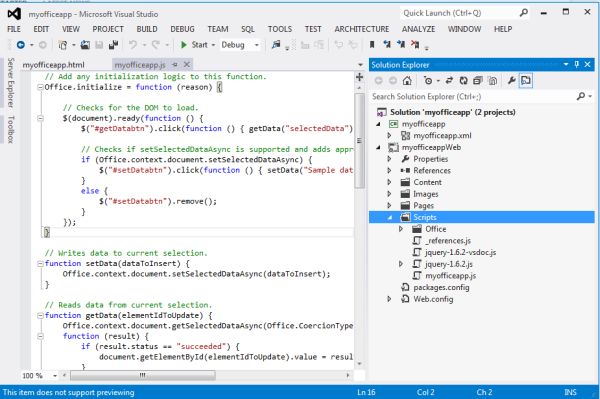Switch to the myofficeapp.html tab

tap(54, 65)
